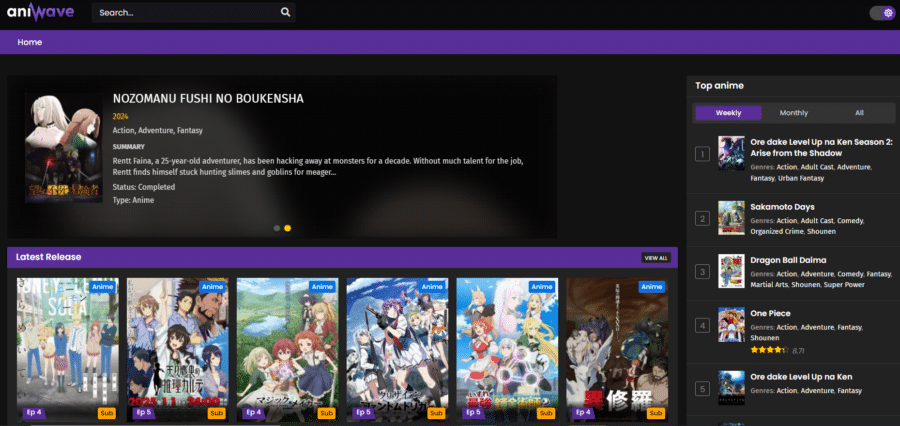Open the Magic Maker release poster
This screenshot has height=426, width=900.
tap(288, 350)
